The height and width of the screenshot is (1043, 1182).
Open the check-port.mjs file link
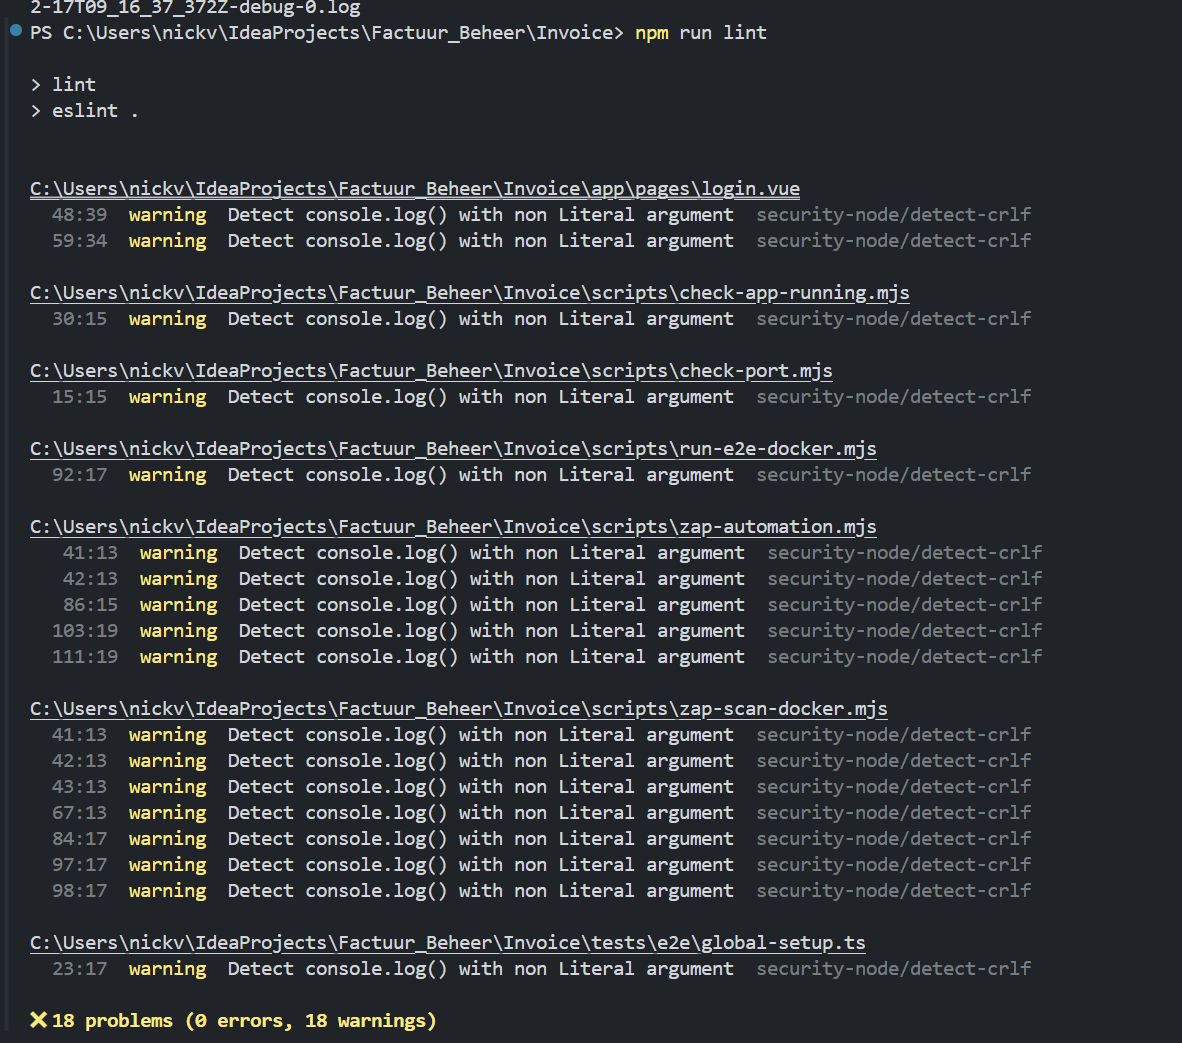[431, 370]
